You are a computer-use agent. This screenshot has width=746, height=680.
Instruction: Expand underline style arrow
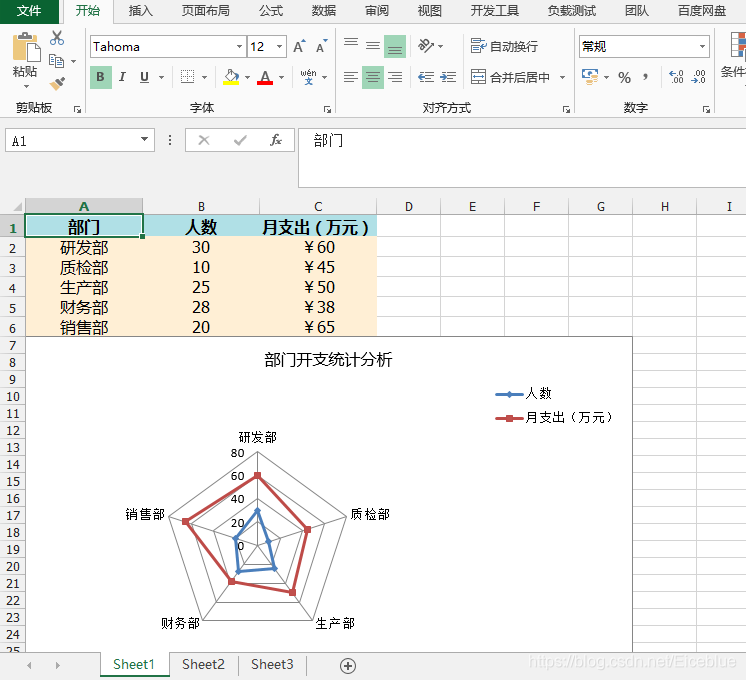pos(162,77)
